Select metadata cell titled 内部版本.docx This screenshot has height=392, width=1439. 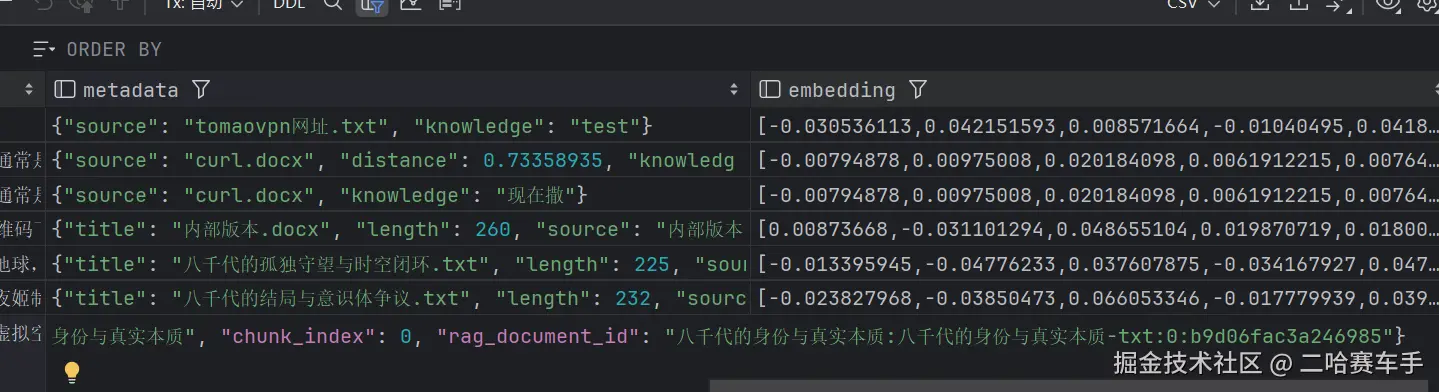point(398,229)
